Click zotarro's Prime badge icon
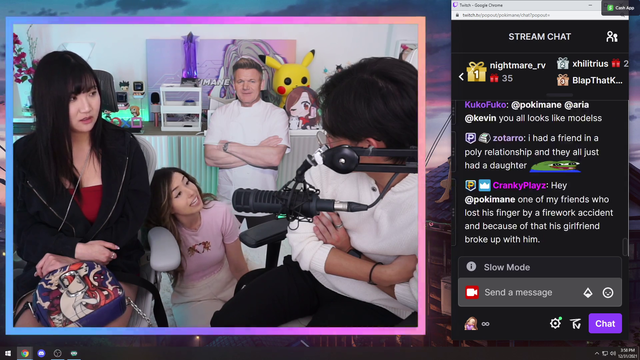640x360 pixels. tap(470, 138)
